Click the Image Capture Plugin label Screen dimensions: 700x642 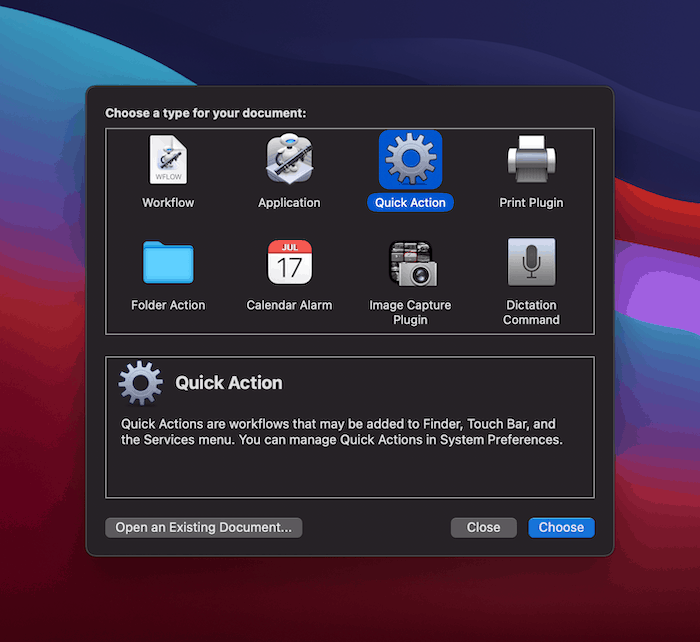410,312
